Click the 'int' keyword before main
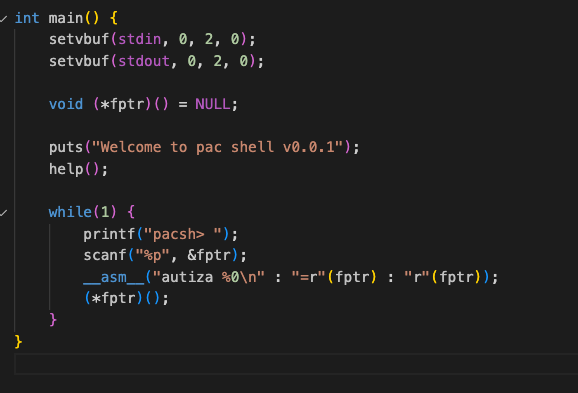 27,18
